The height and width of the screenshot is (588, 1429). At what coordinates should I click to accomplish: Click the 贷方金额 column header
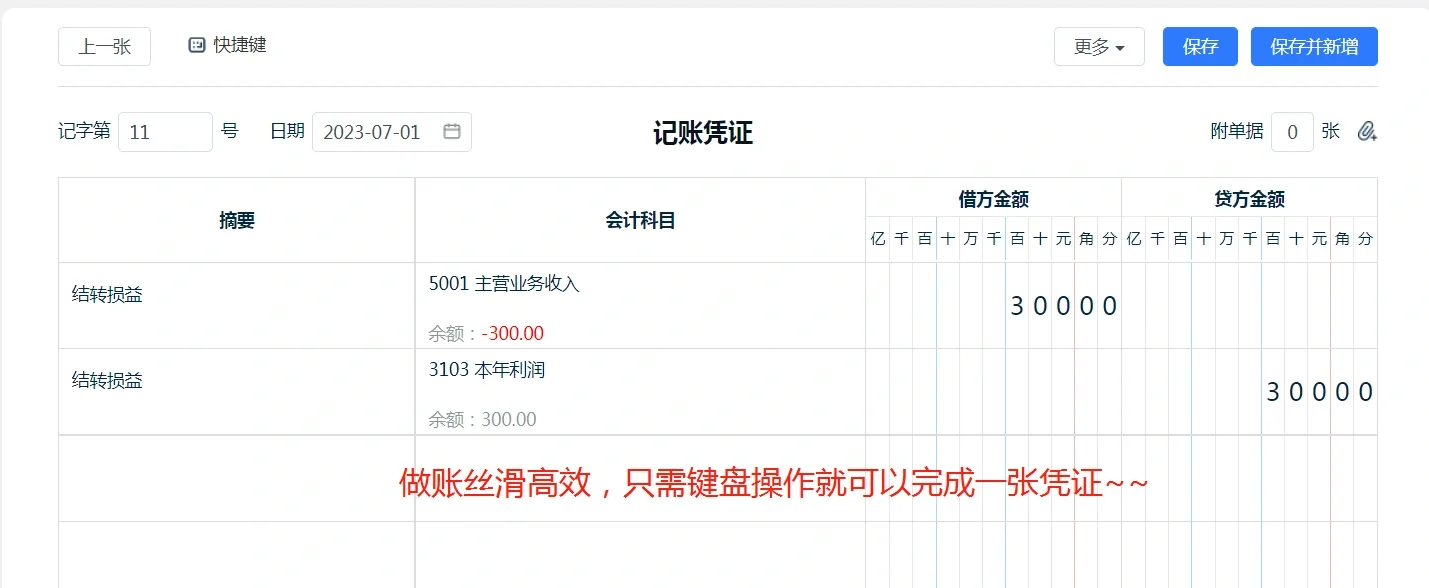1250,198
